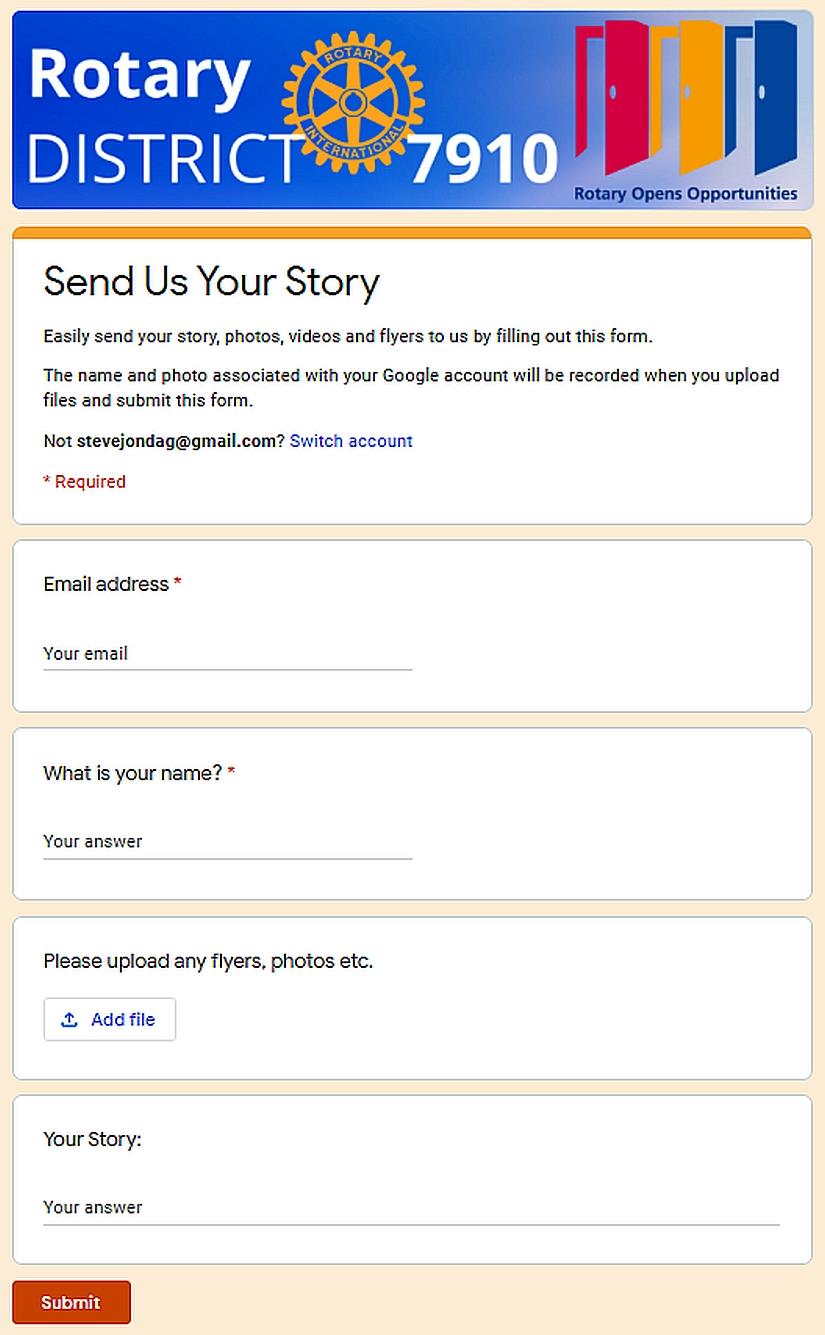The height and width of the screenshot is (1335, 825).
Task: Click the Switch account link
Action: coord(351,441)
